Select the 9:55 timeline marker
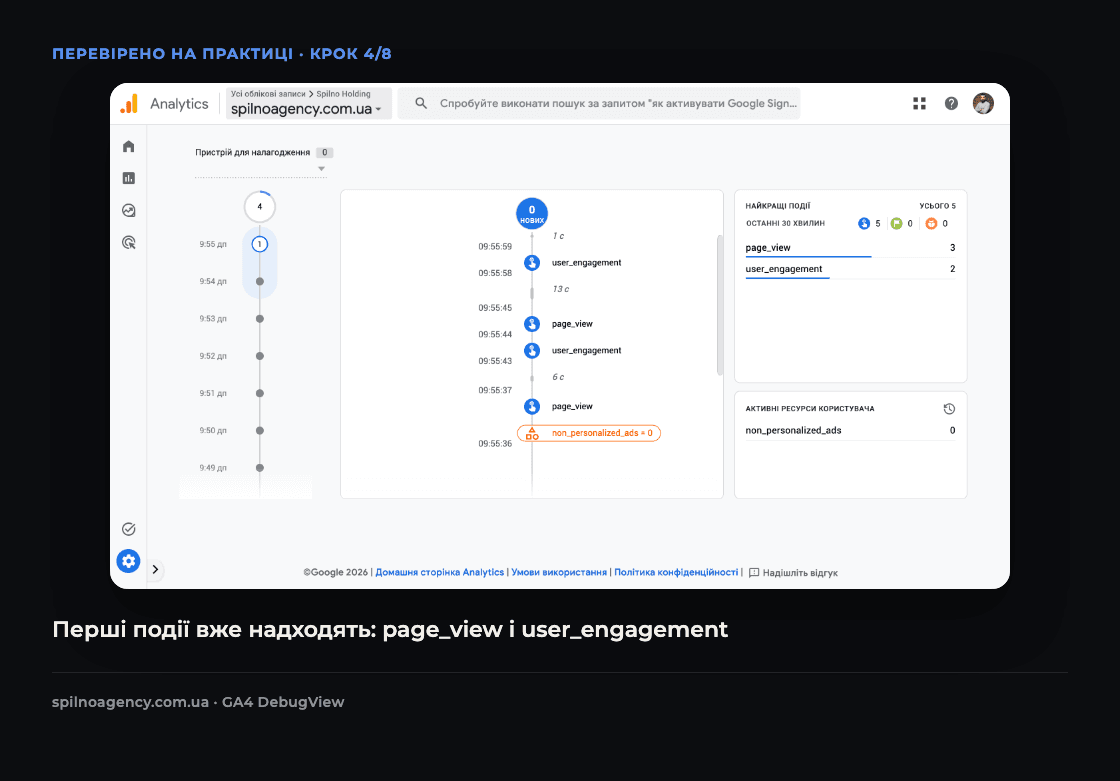 (x=260, y=244)
